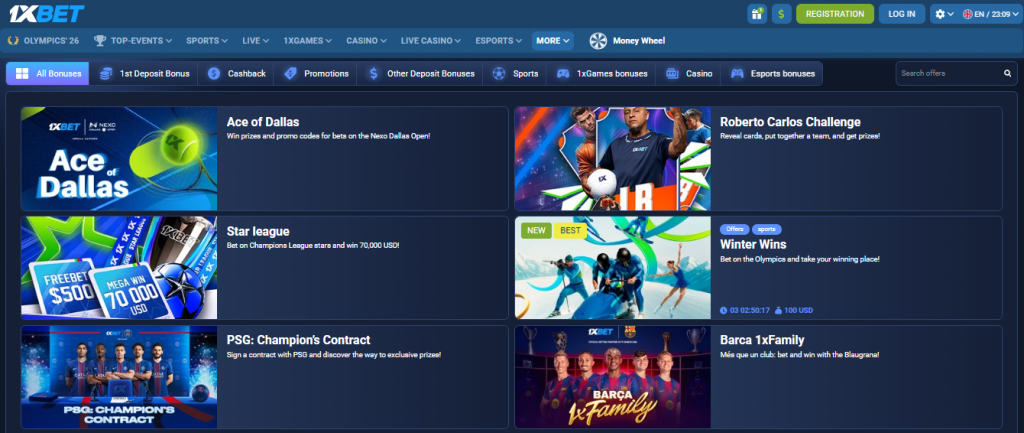Open the language EN selector
This screenshot has width=1024, height=433.
coord(988,14)
